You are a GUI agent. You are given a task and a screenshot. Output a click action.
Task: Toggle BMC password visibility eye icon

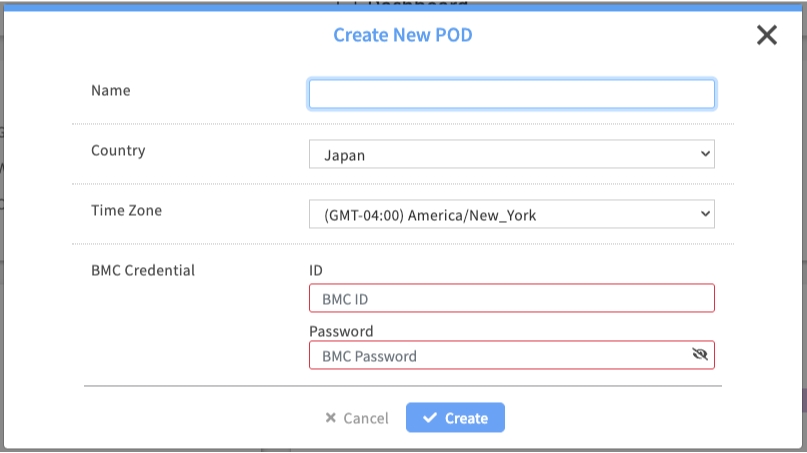[699, 355]
